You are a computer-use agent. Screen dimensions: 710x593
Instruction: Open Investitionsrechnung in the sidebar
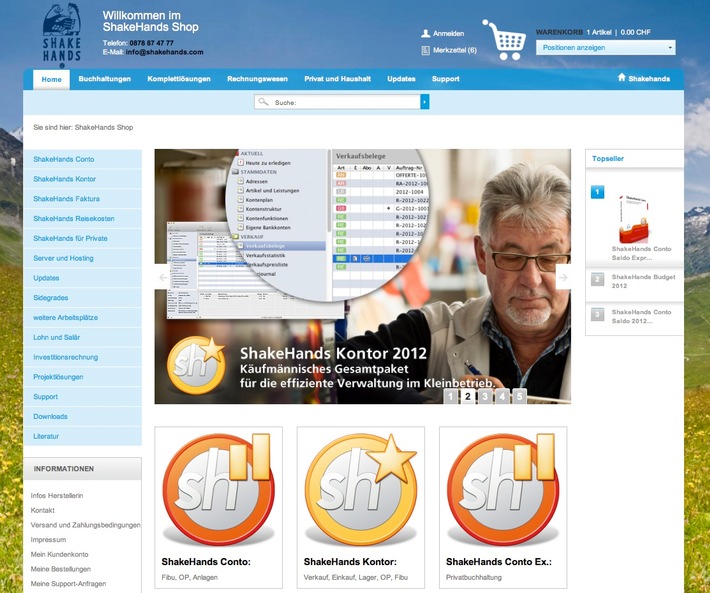click(82, 357)
